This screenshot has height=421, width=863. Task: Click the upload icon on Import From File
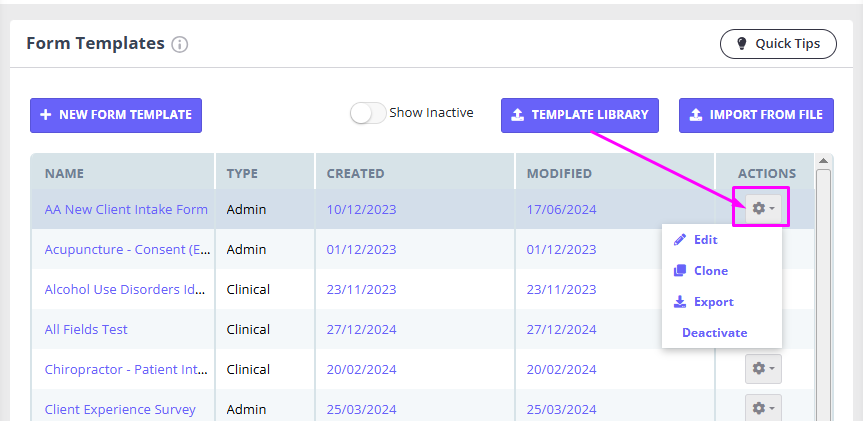click(x=696, y=114)
